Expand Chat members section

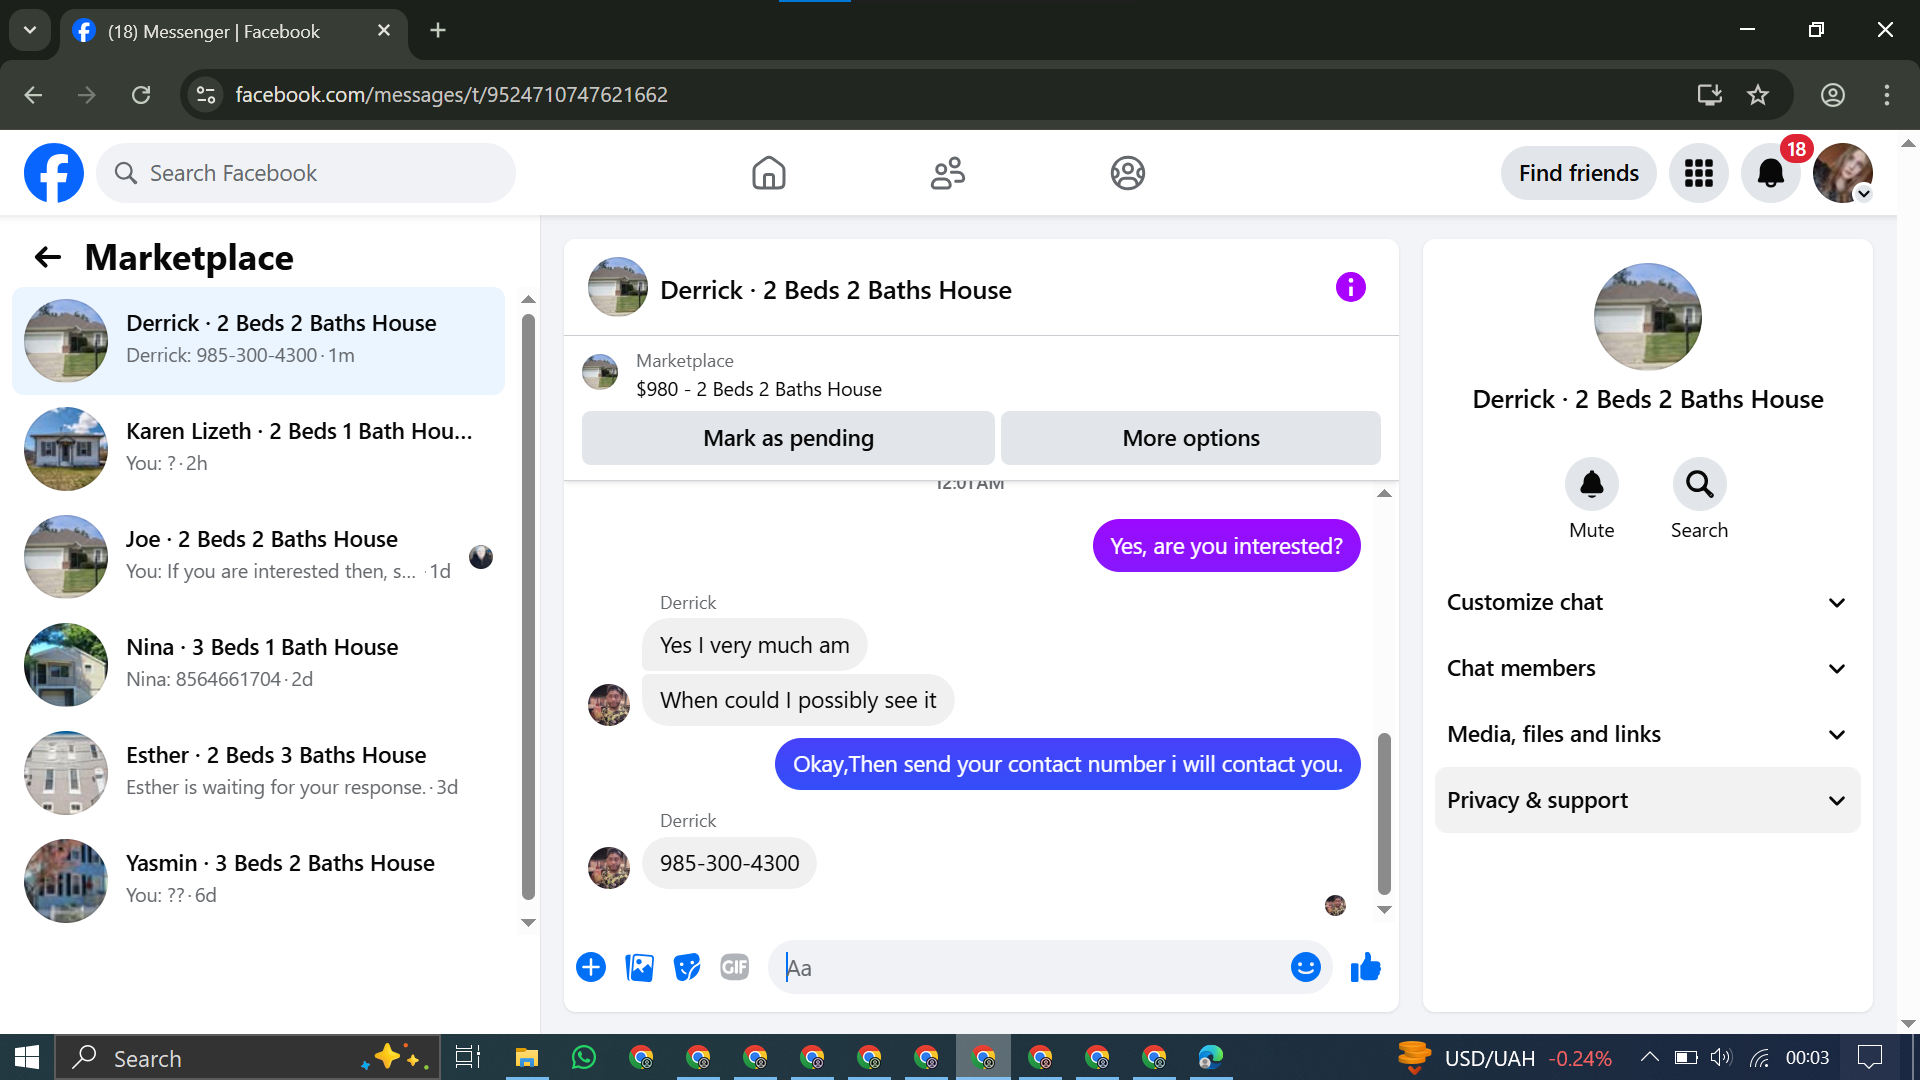(x=1647, y=668)
